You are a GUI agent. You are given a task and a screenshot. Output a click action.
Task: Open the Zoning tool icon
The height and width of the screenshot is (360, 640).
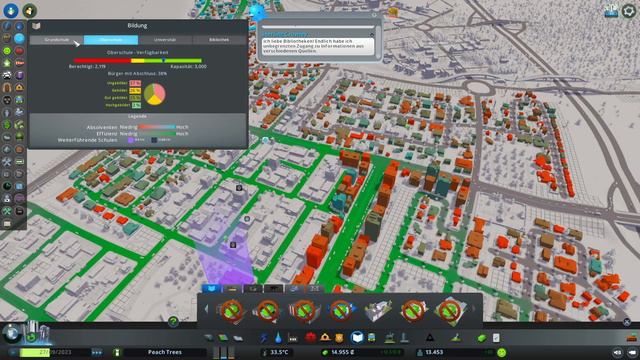[223, 338]
